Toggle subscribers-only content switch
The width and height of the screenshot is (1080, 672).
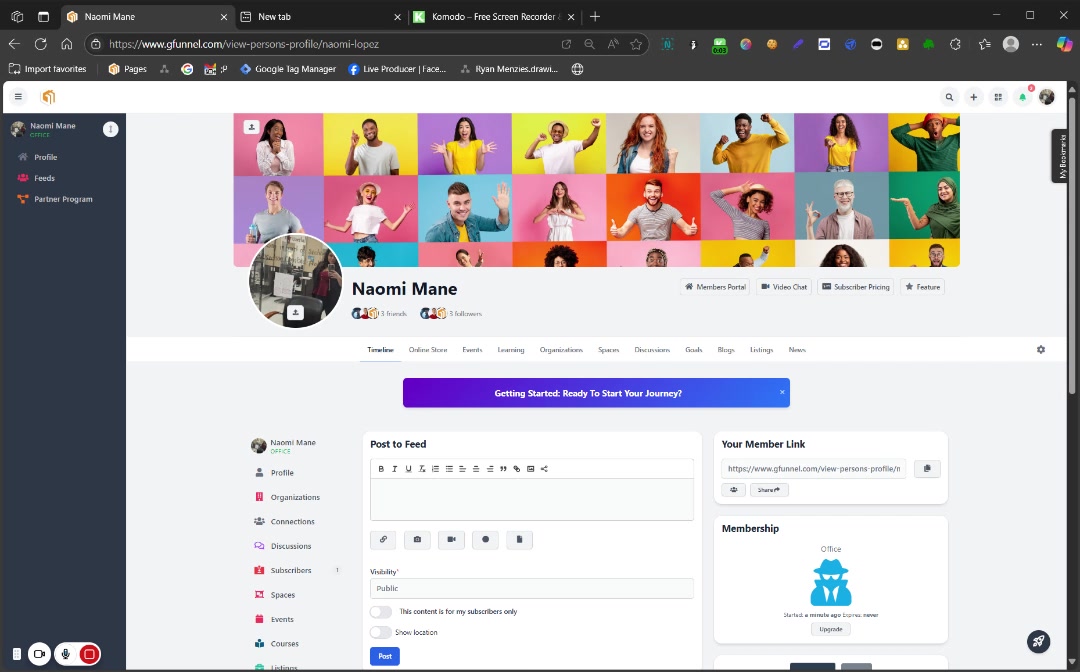pos(380,612)
